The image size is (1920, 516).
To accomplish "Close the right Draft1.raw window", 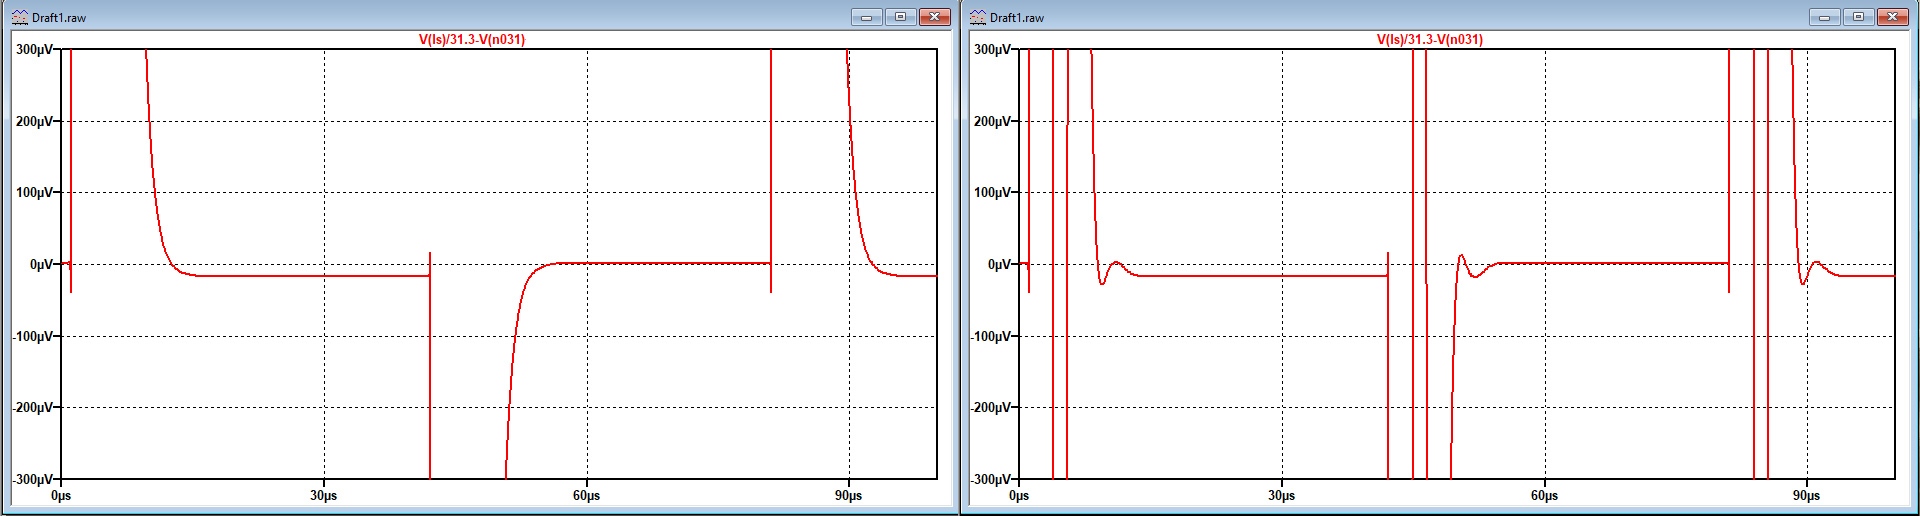I will (1892, 17).
